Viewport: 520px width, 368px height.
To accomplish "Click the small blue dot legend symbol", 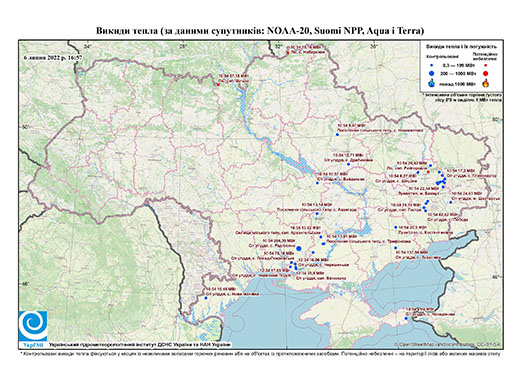I will point(432,65).
